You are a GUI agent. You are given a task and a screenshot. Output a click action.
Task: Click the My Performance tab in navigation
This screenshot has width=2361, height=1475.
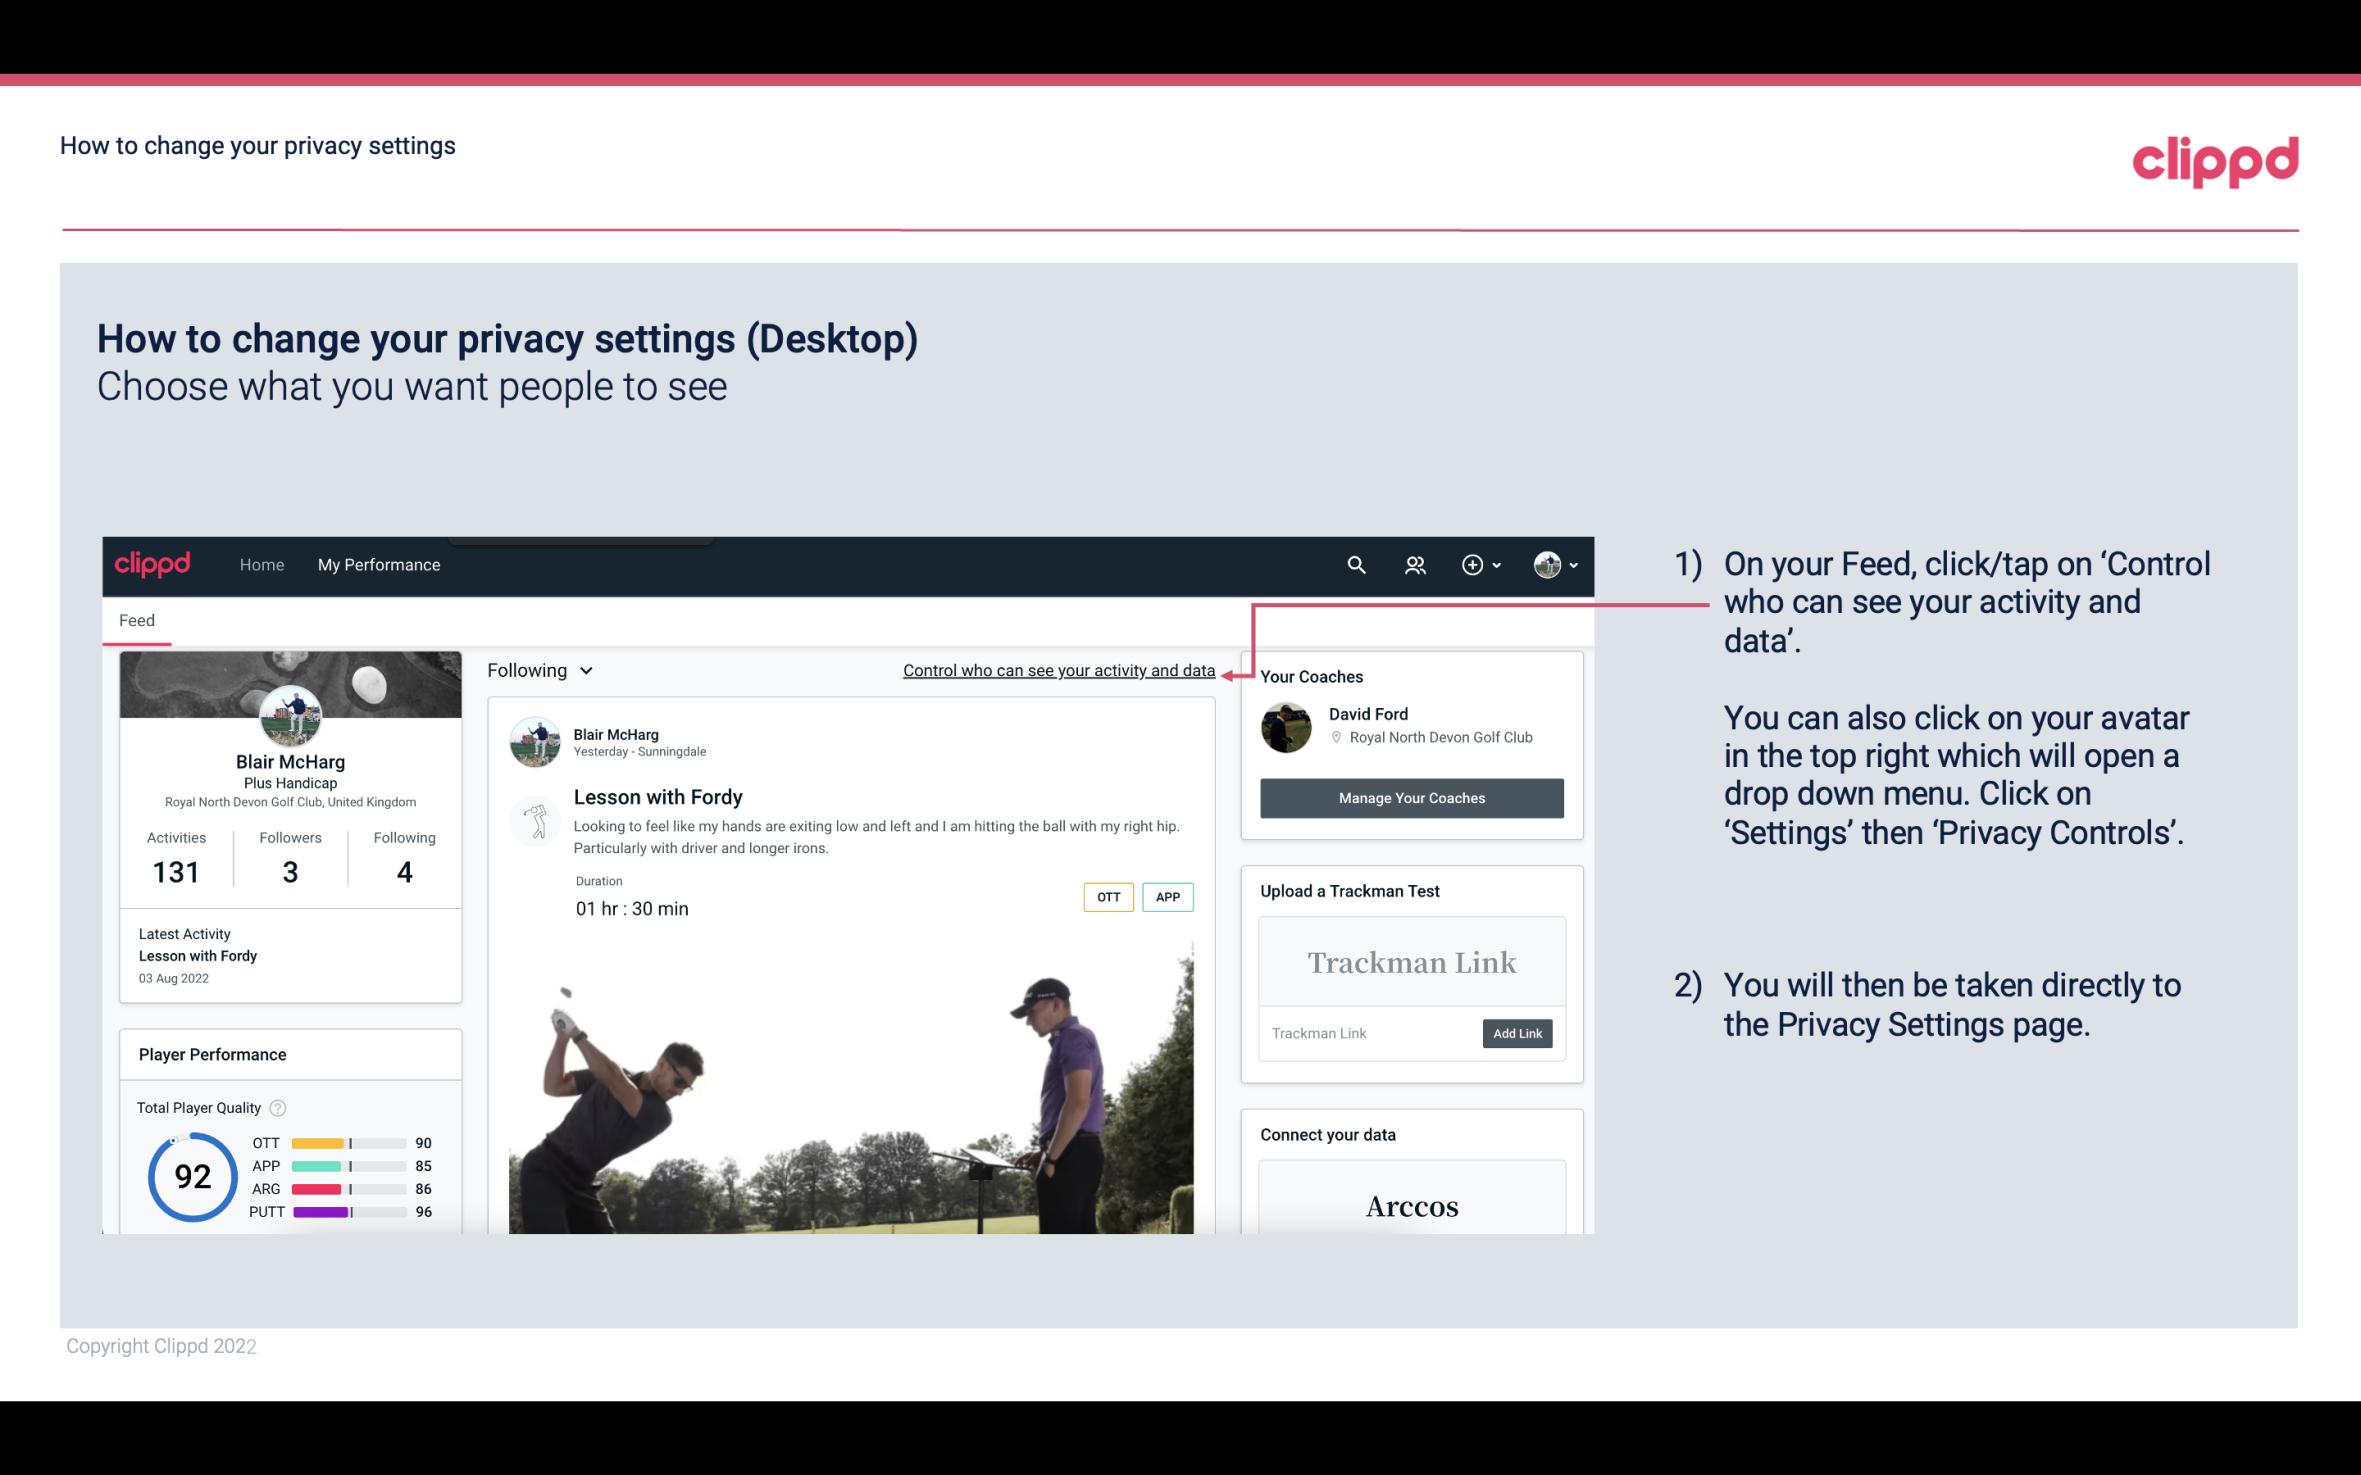pos(377,562)
